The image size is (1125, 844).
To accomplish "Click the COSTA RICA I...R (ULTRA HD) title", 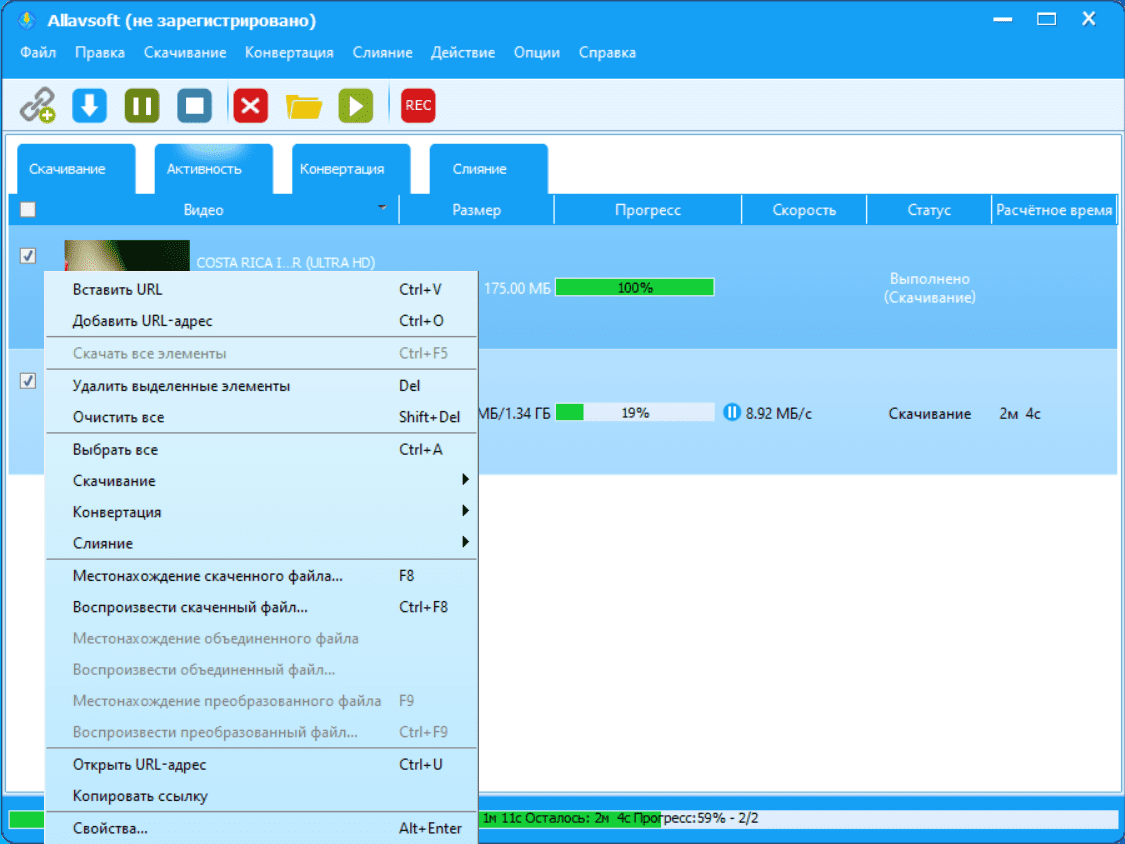I will [x=286, y=263].
